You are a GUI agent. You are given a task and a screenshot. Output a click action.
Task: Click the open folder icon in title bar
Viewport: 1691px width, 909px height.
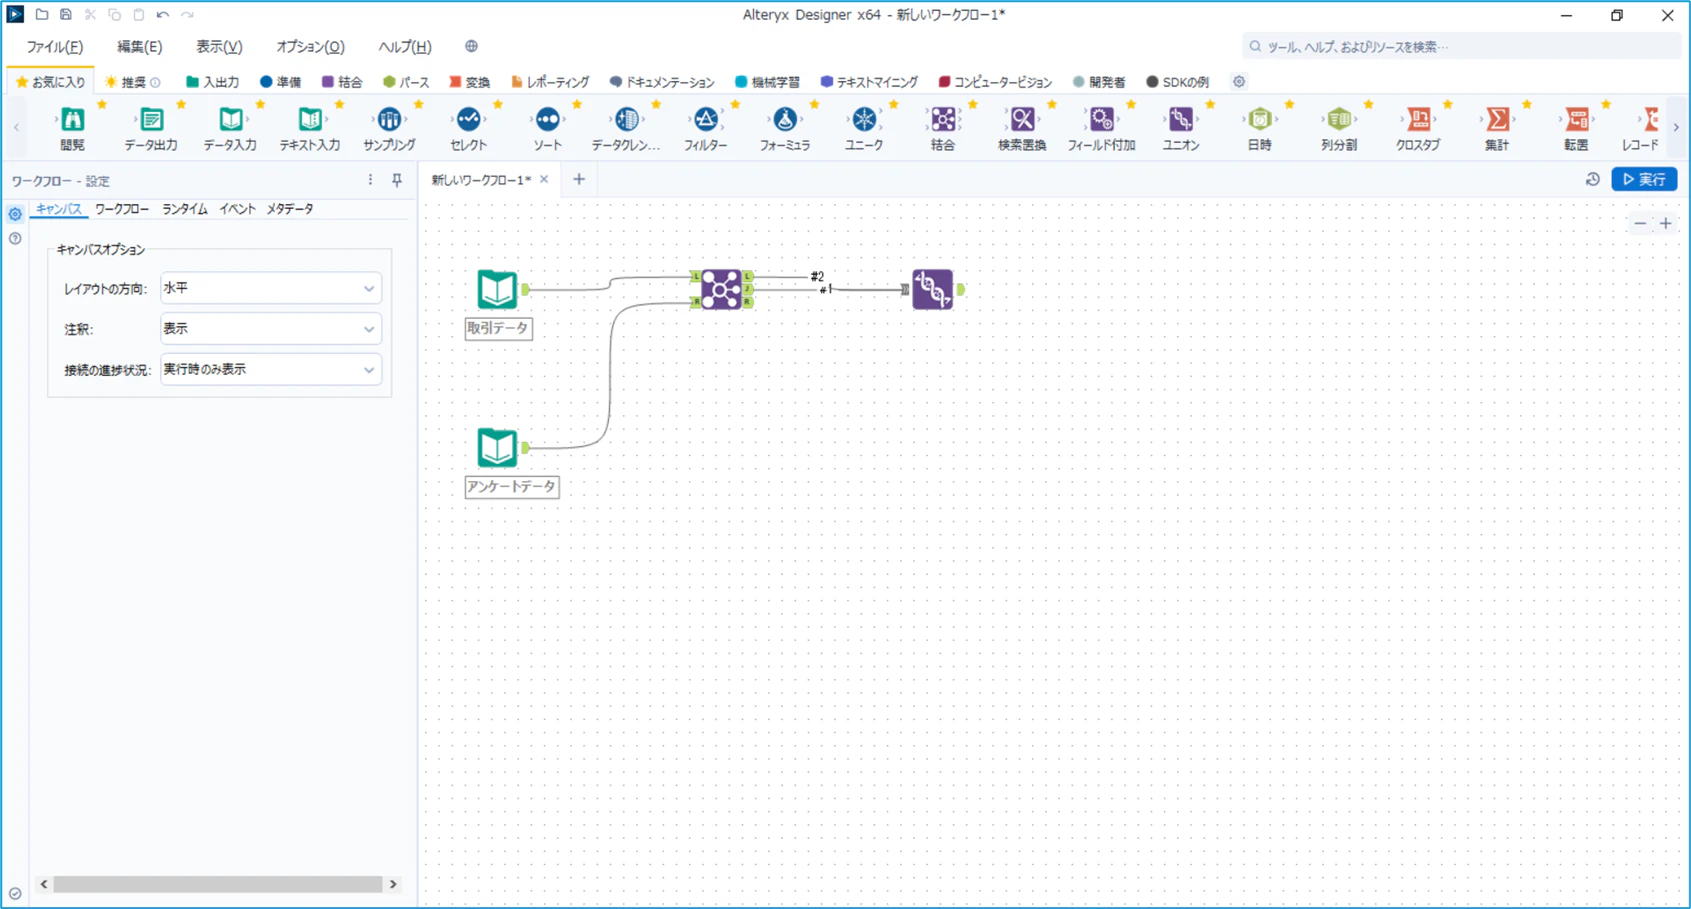[x=42, y=15]
